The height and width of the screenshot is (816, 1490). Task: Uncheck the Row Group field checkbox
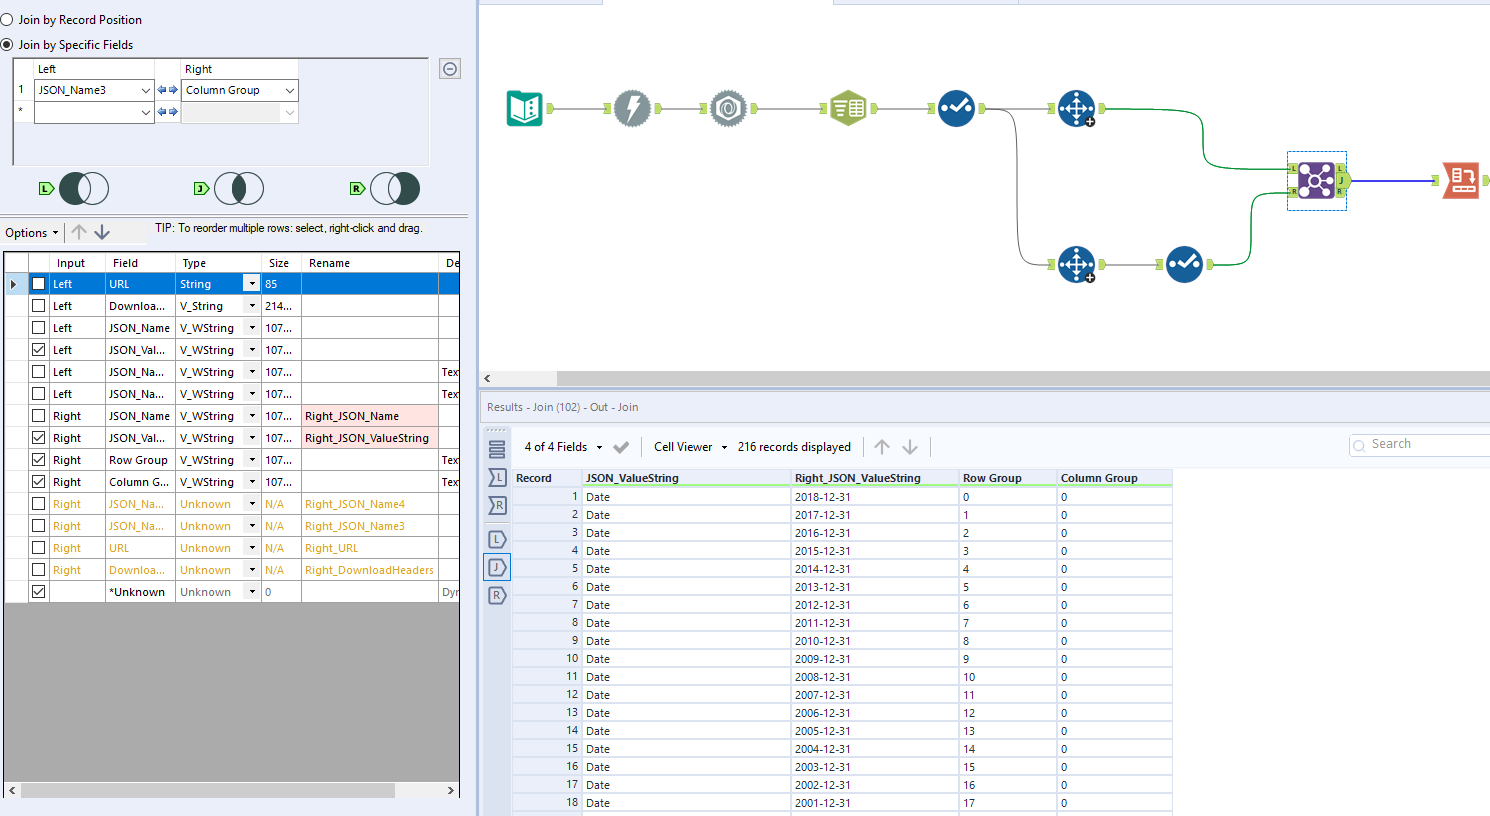[38, 460]
